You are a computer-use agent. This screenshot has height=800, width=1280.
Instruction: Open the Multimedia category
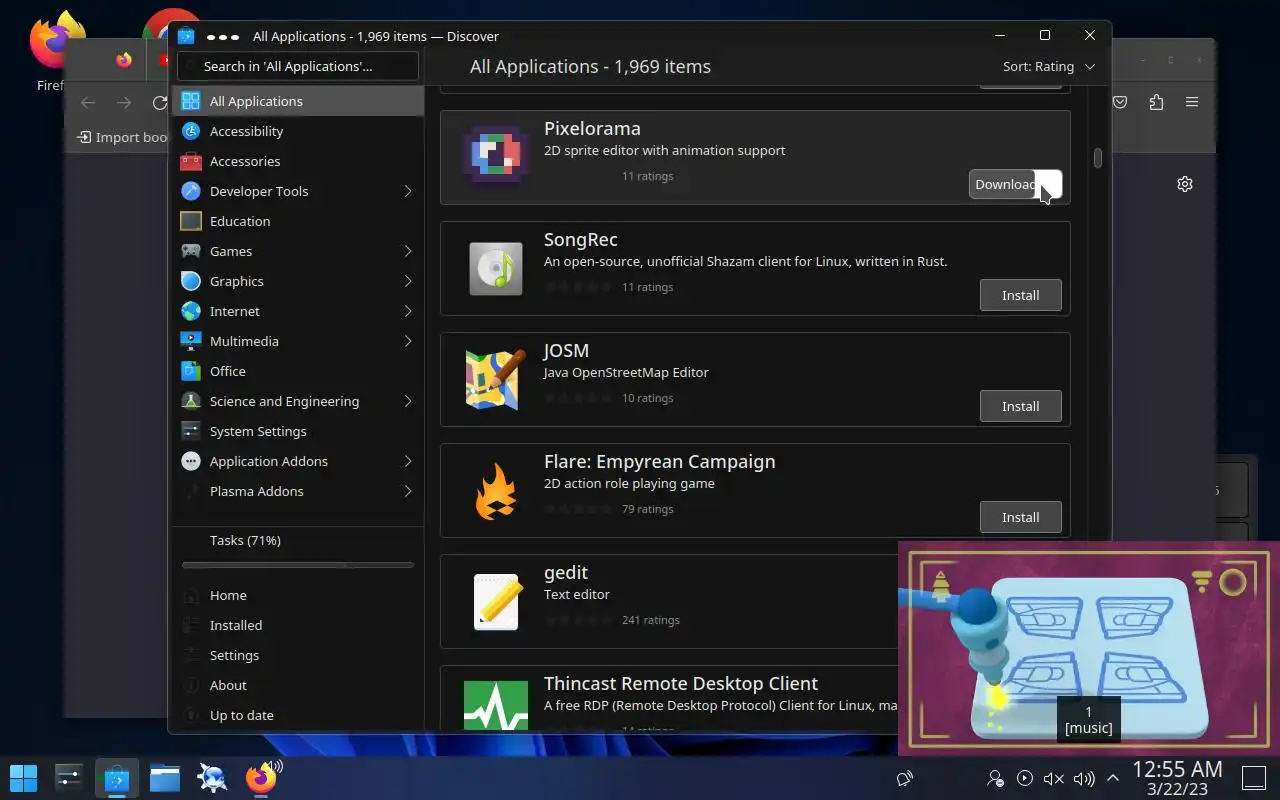click(x=298, y=341)
